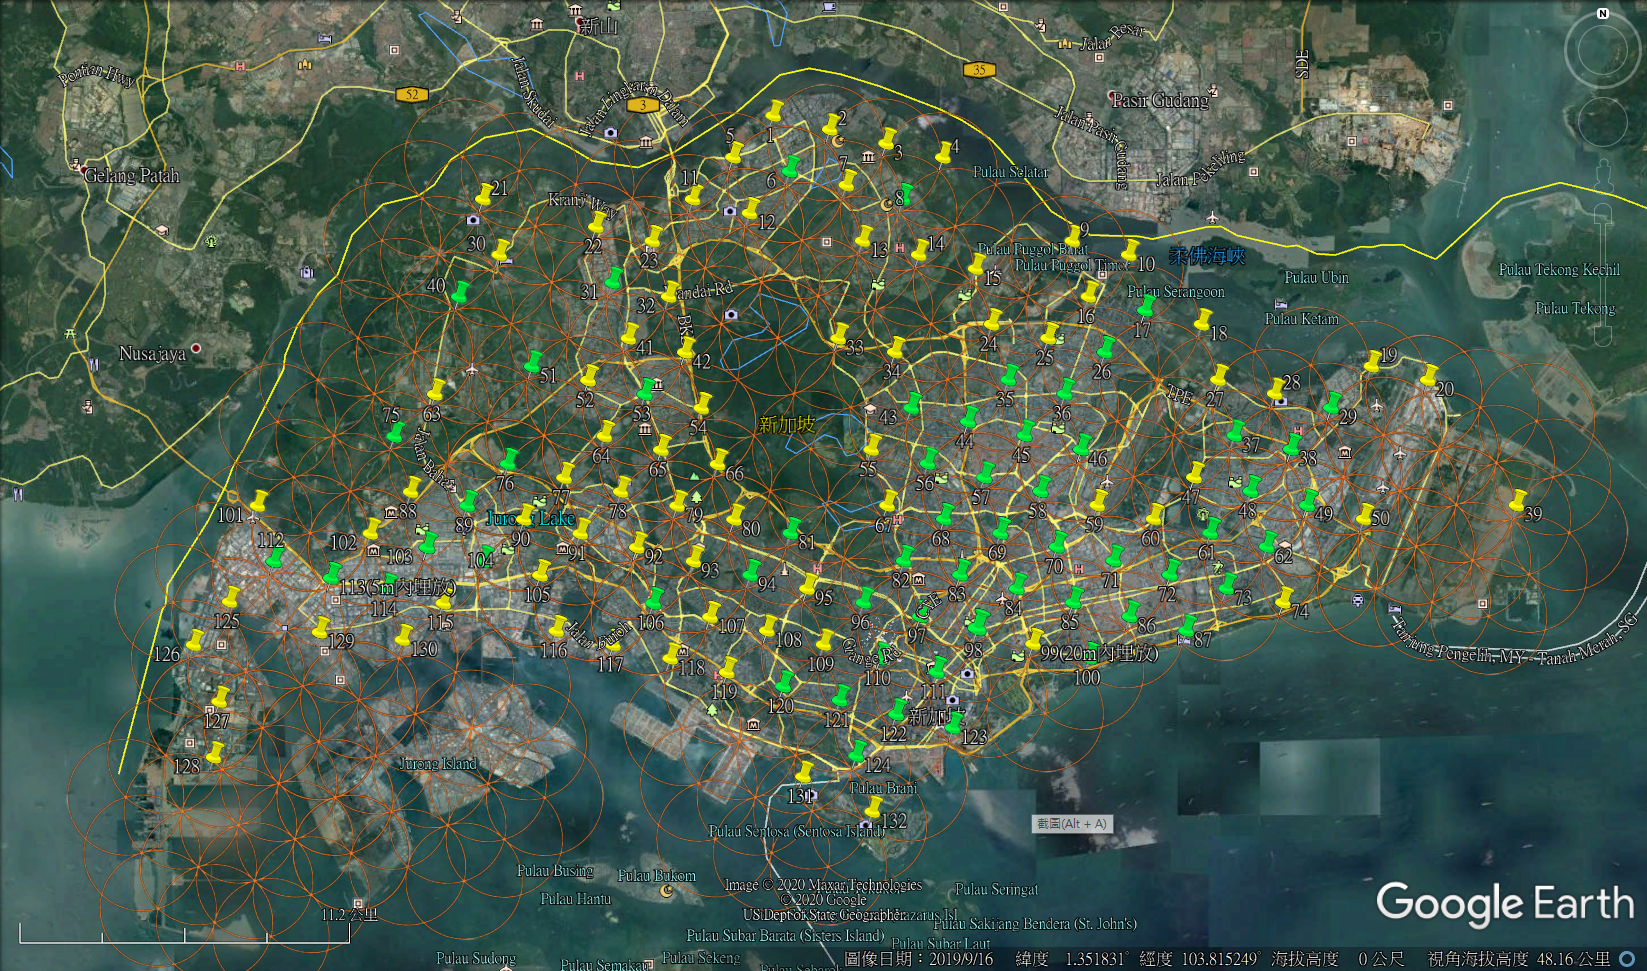1647x971 pixels.
Task: Click the Google Earth logo
Action: [1504, 903]
